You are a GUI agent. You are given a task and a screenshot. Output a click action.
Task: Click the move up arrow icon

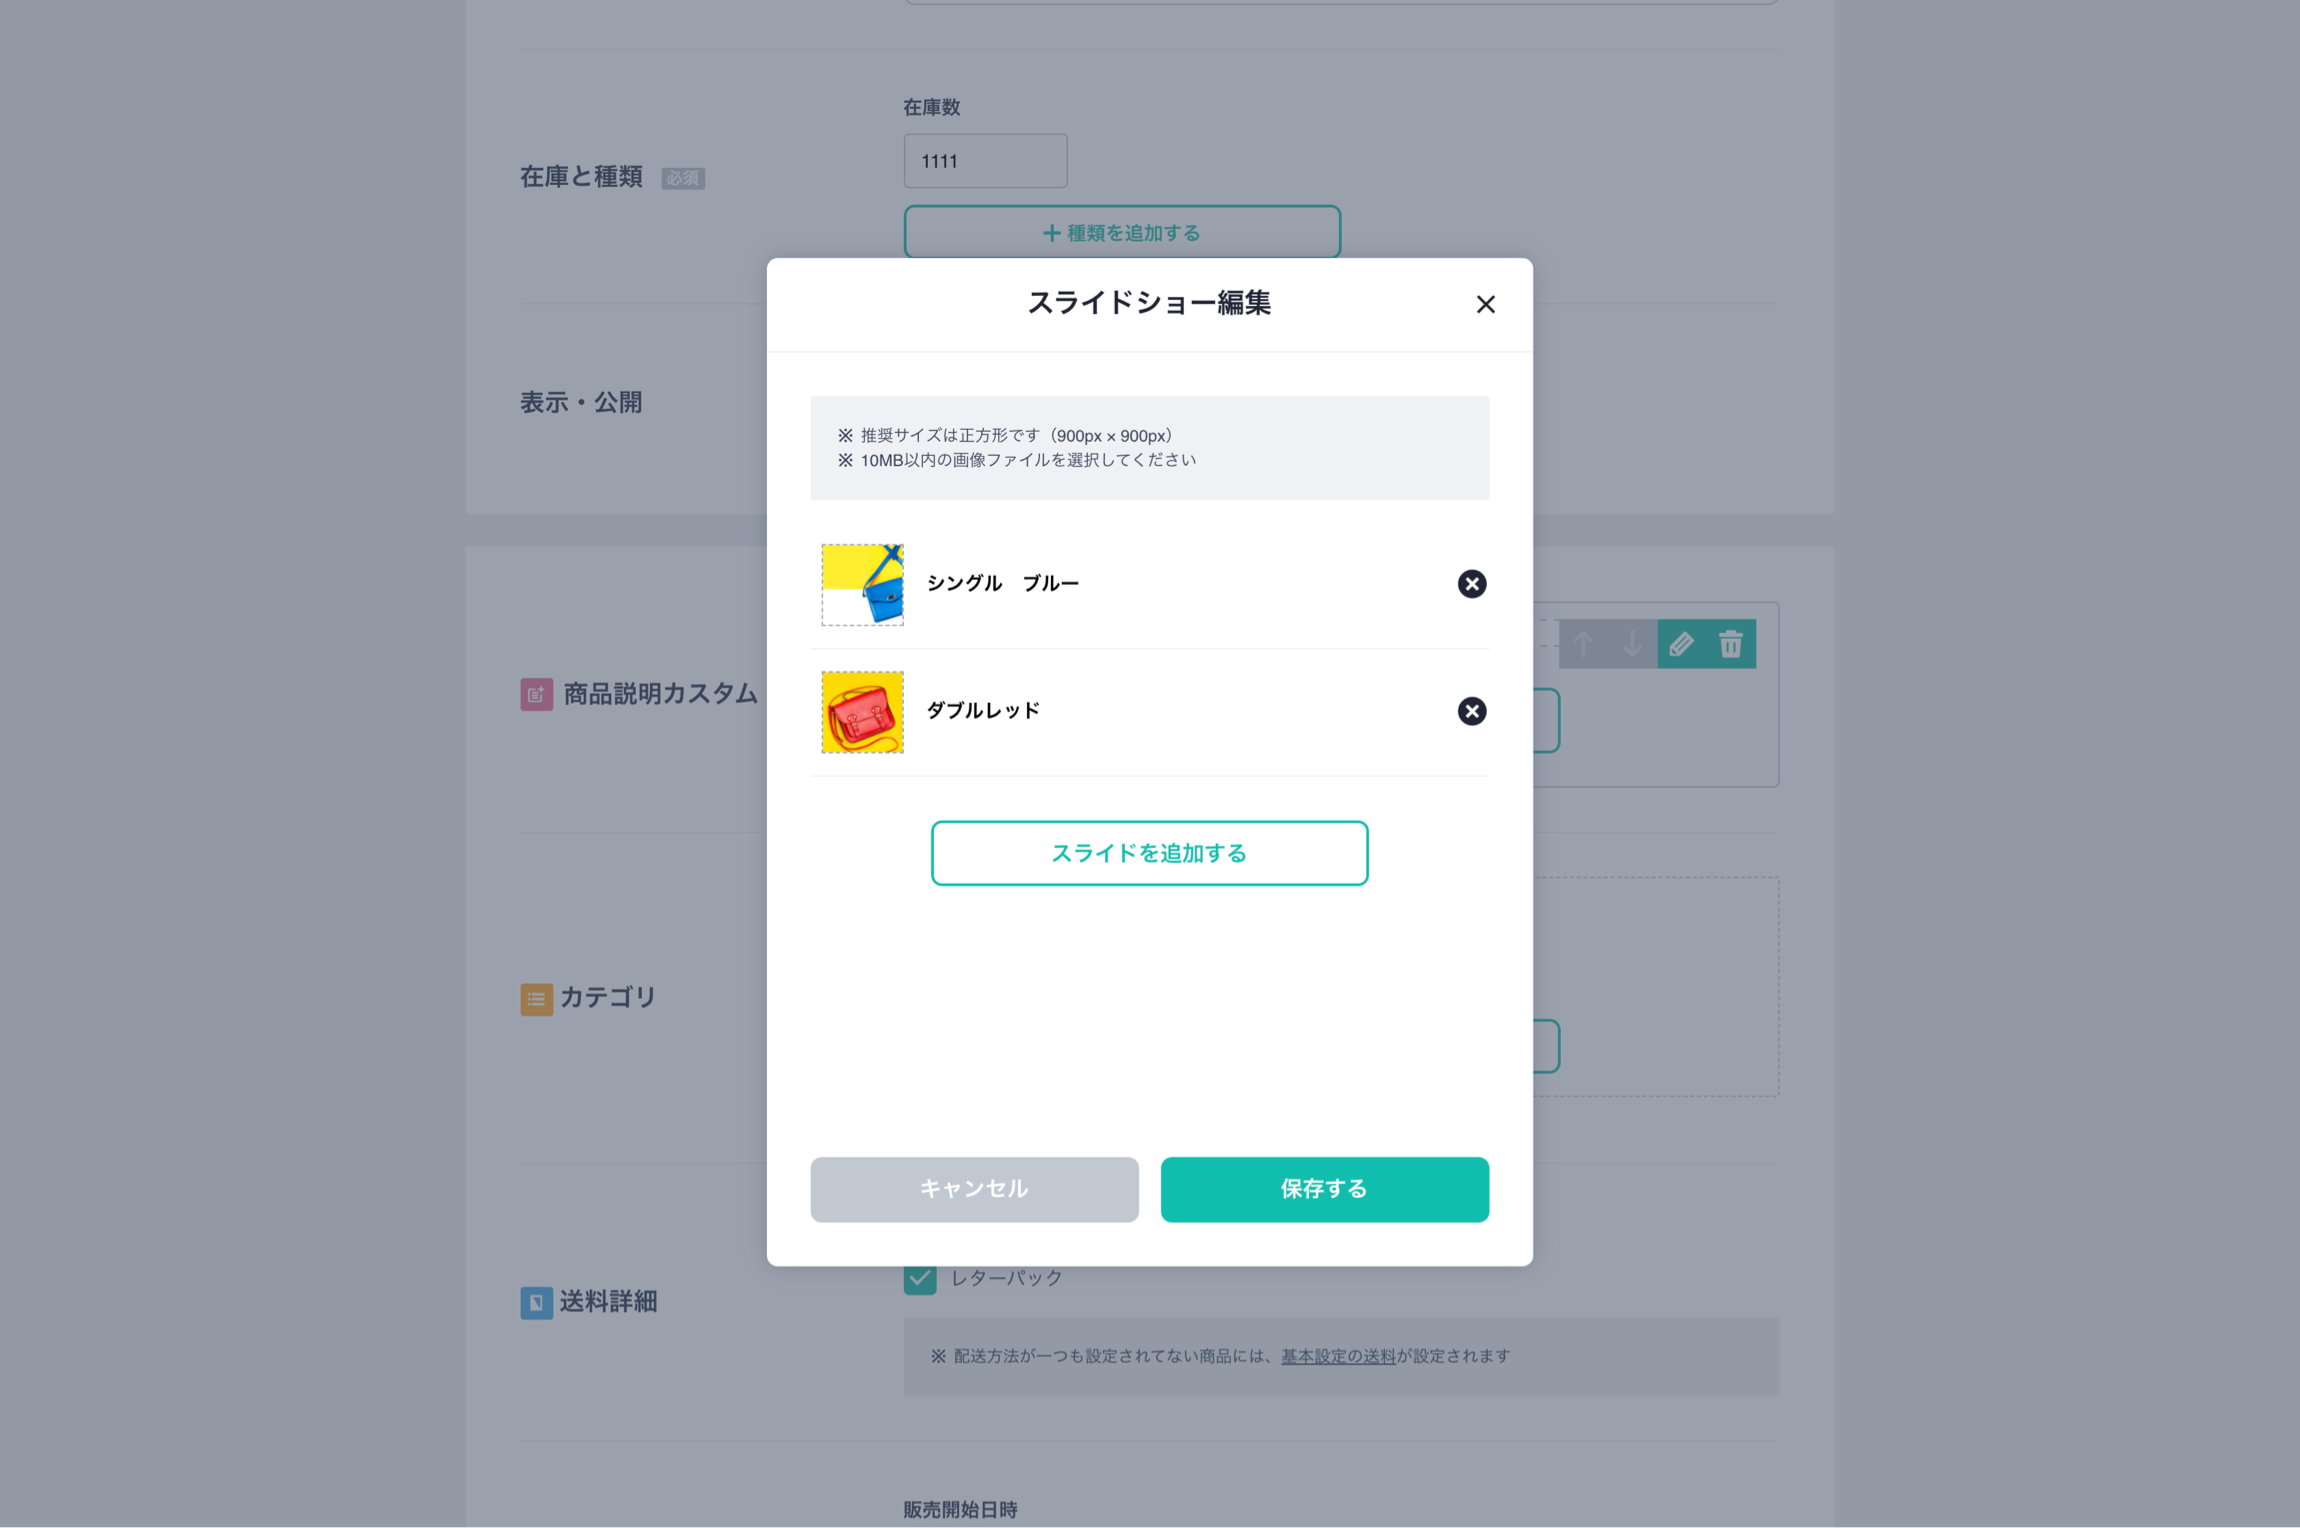coord(1583,644)
